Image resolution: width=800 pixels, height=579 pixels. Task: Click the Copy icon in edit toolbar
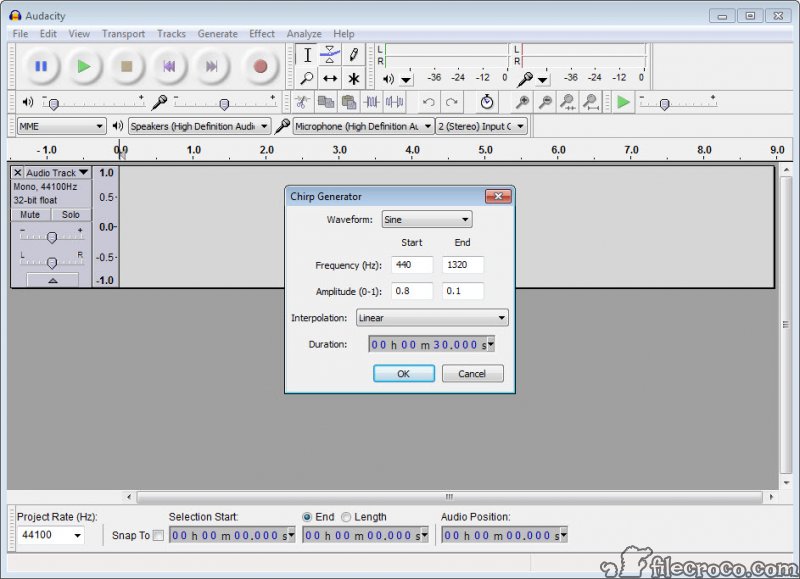[326, 103]
